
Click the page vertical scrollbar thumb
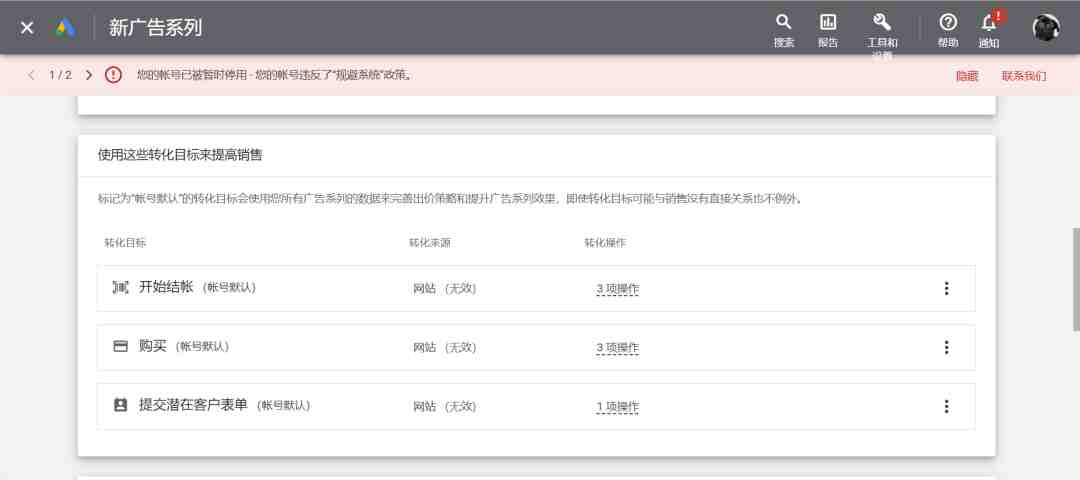1076,279
